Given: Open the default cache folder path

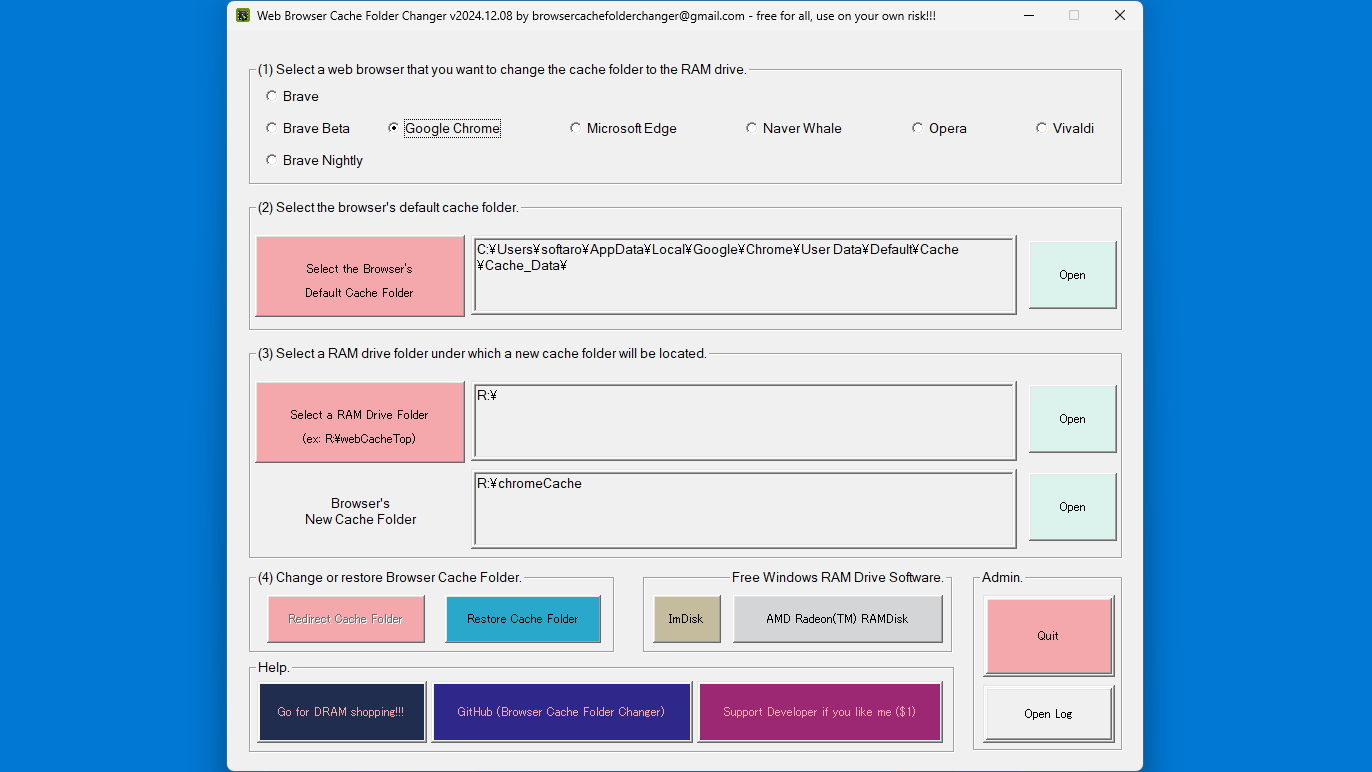Looking at the screenshot, I should (1072, 275).
